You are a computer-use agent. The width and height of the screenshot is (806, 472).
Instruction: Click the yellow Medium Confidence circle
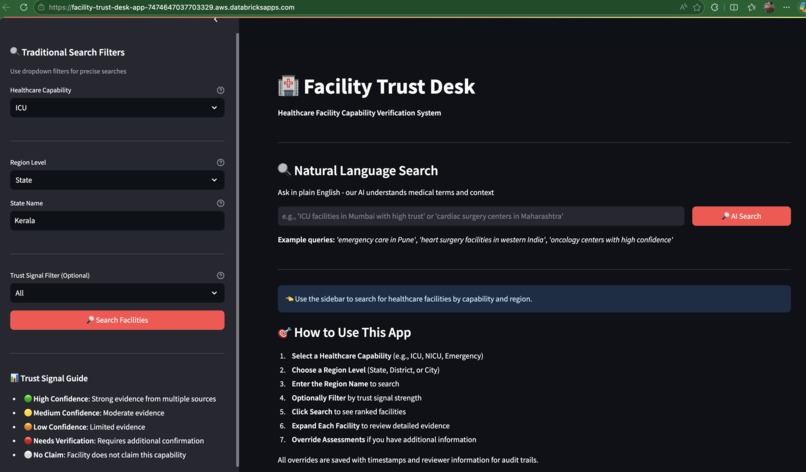(28, 412)
